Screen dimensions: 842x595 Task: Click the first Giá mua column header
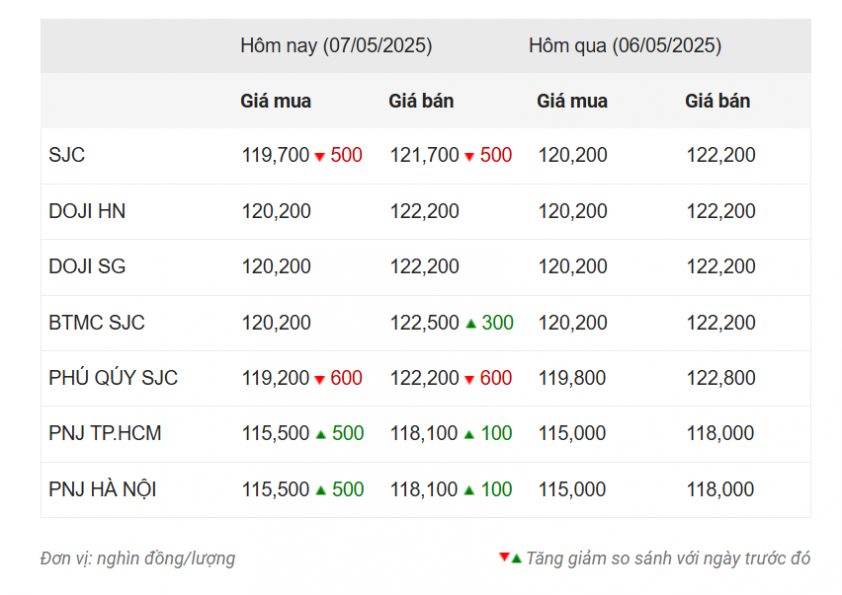[275, 101]
